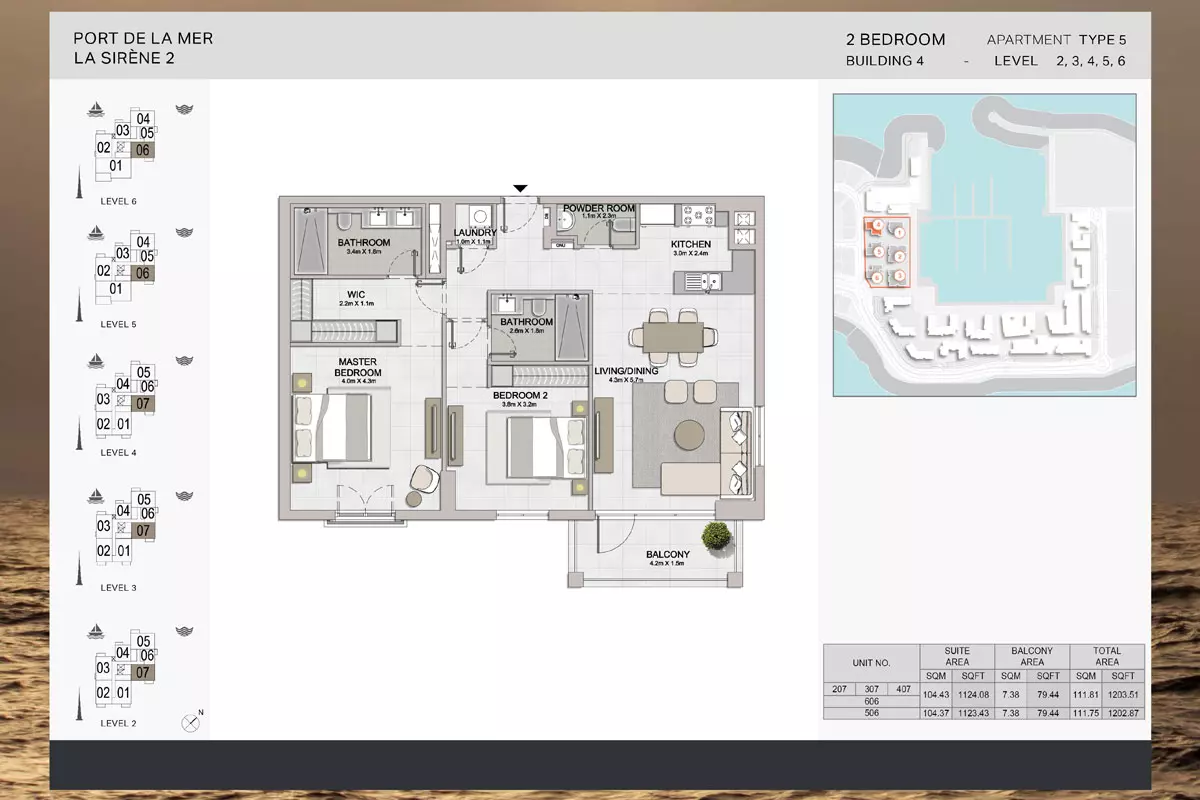Click the round coffee table in the living room
The image size is (1200, 800).
pos(690,435)
